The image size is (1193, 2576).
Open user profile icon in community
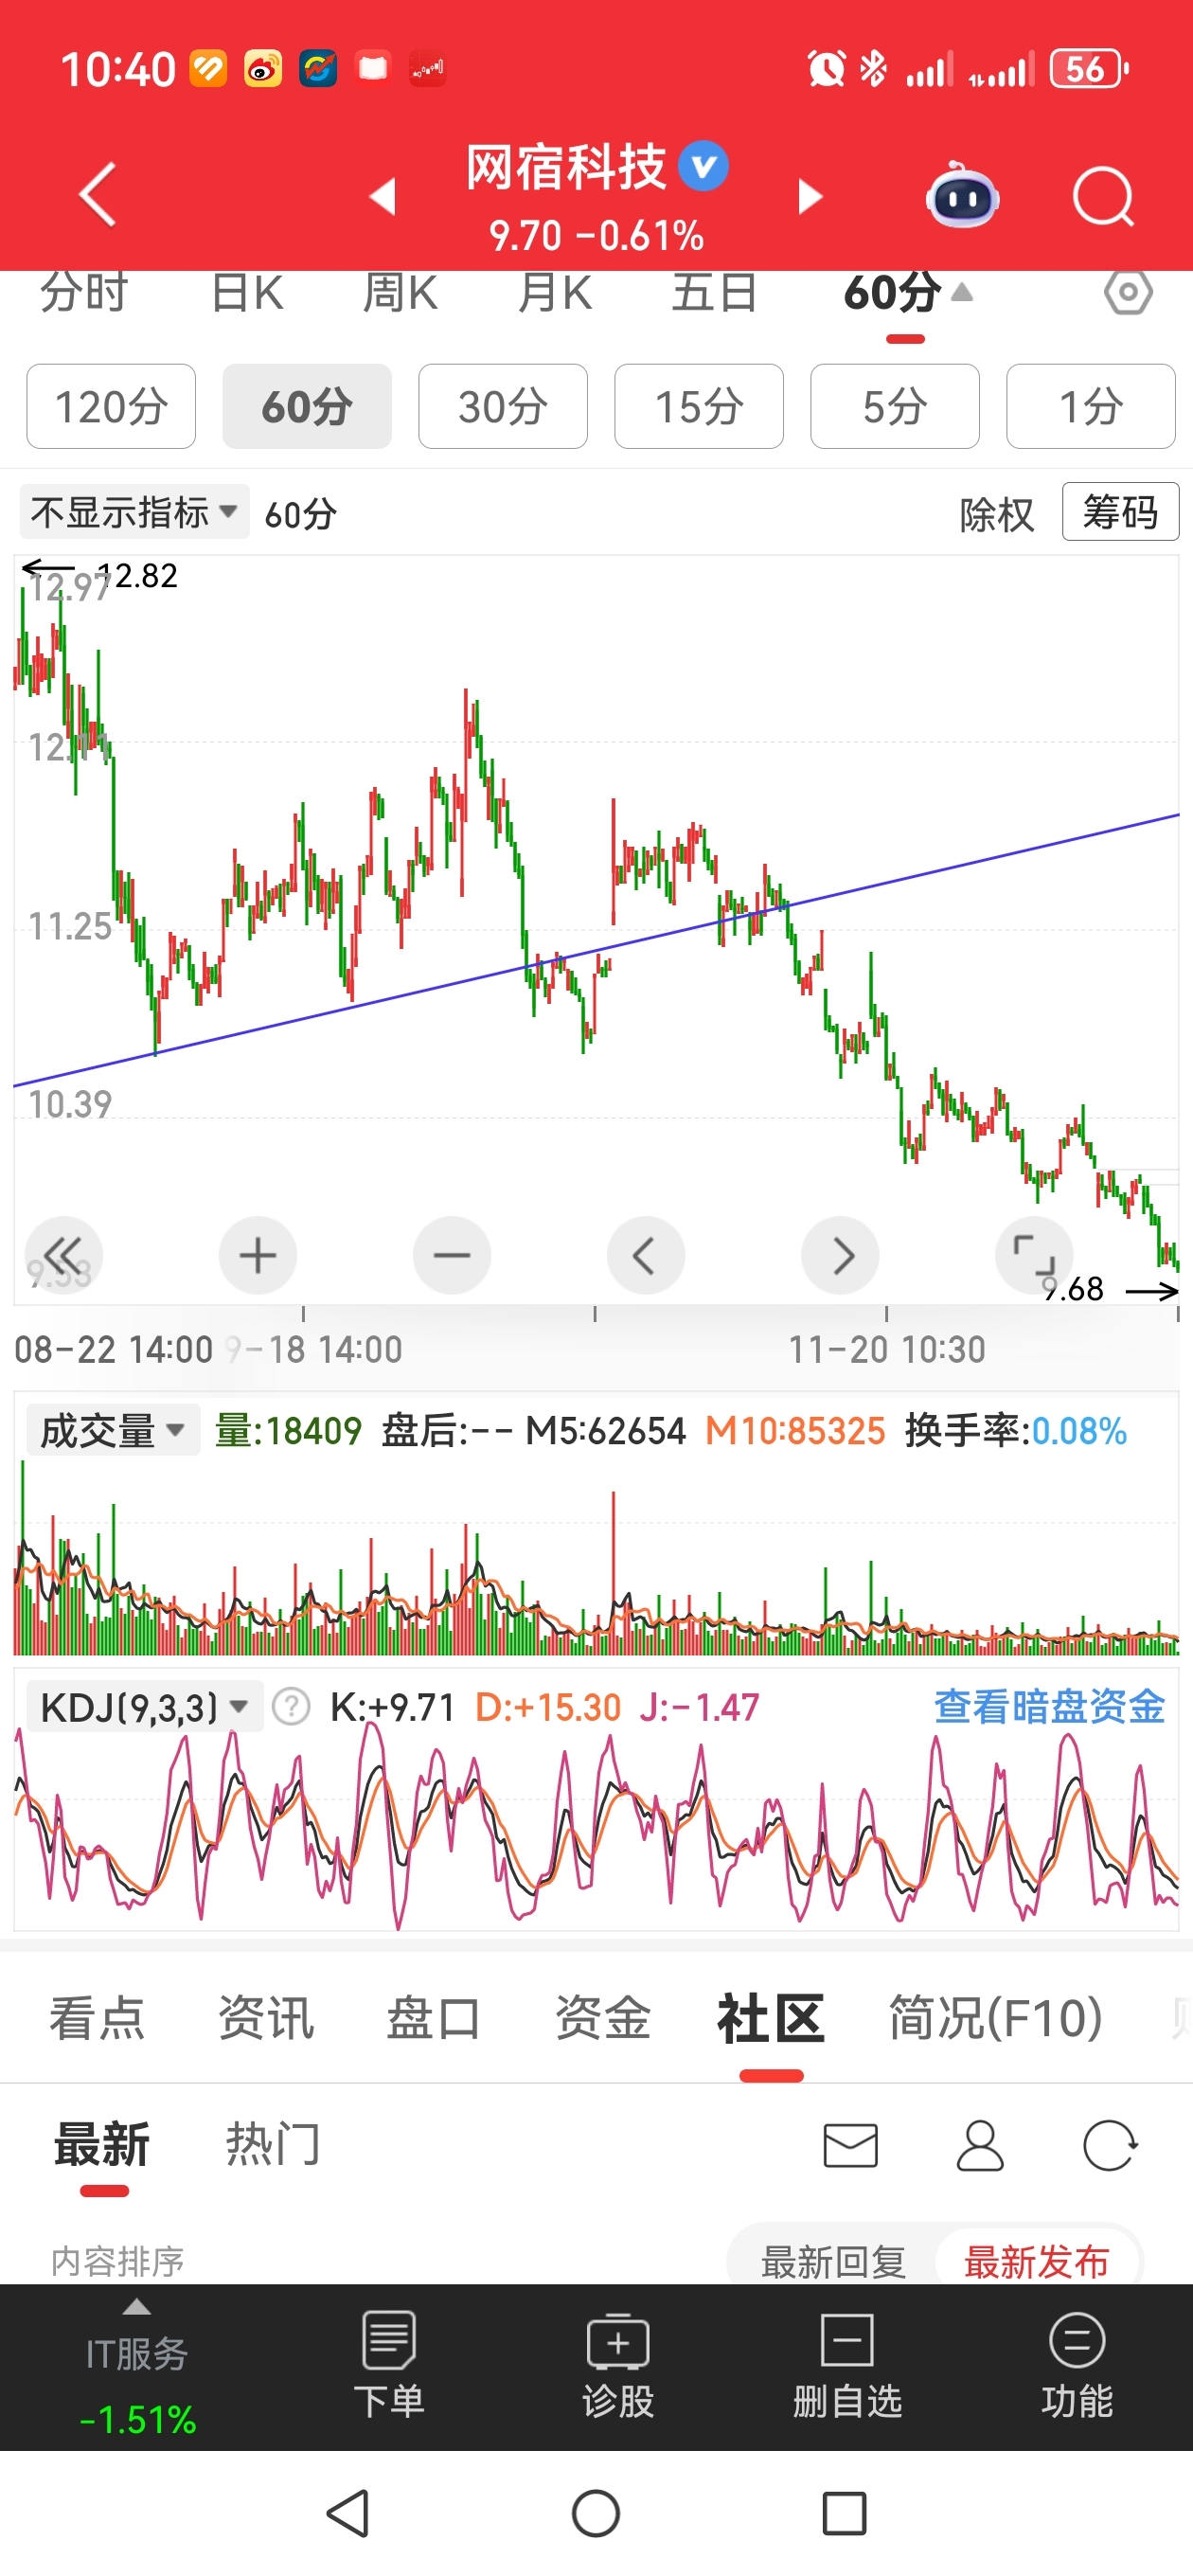point(980,2145)
